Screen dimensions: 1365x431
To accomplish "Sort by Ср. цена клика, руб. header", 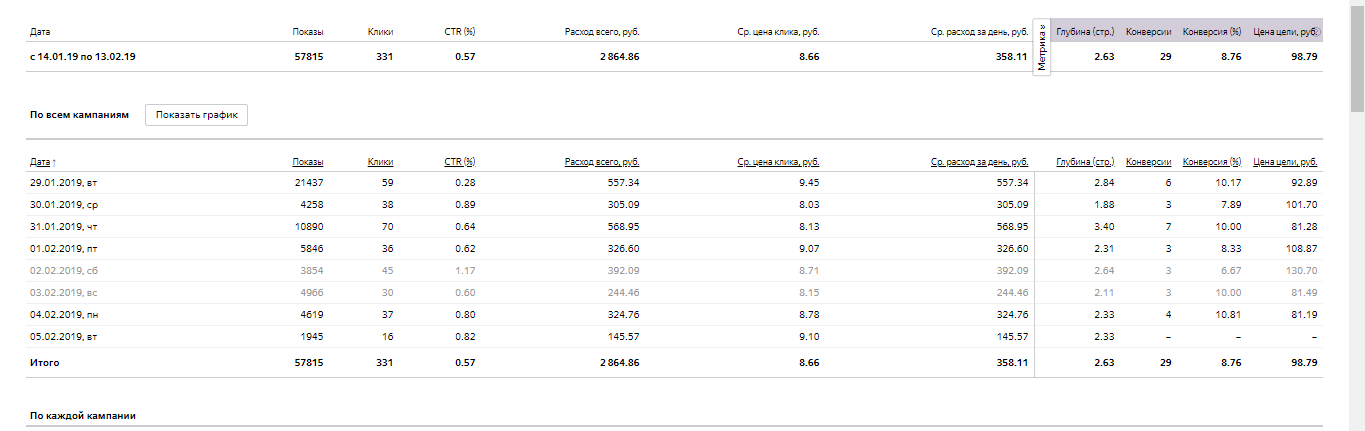I will point(778,162).
